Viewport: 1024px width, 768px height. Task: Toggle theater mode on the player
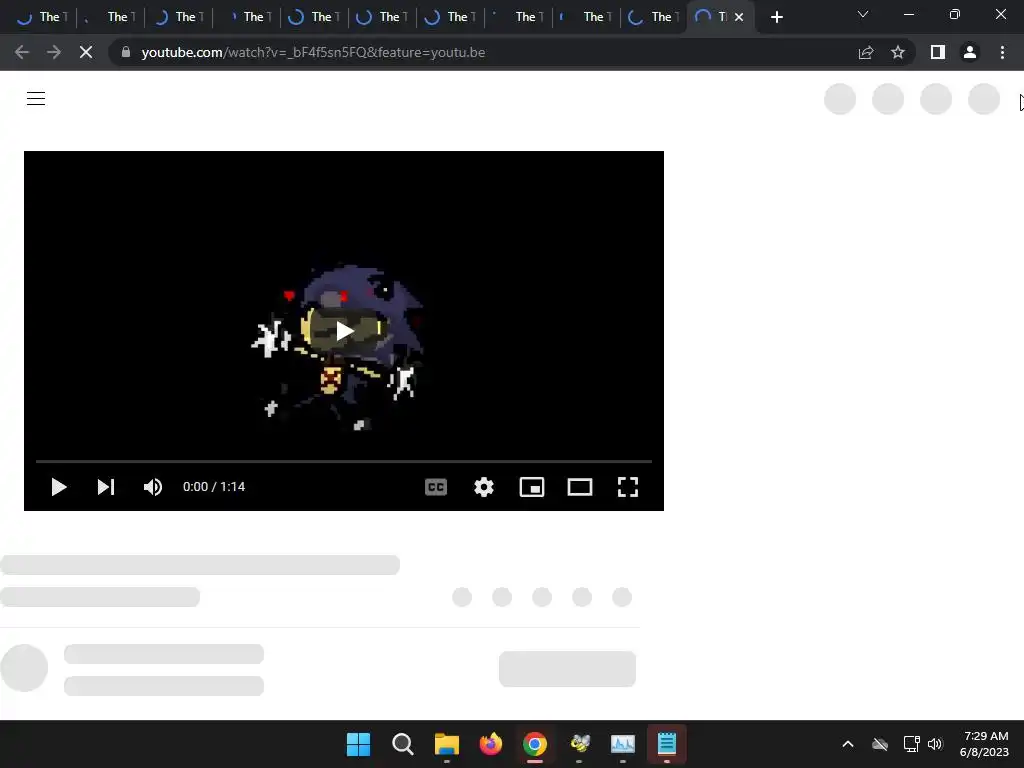pyautogui.click(x=580, y=487)
